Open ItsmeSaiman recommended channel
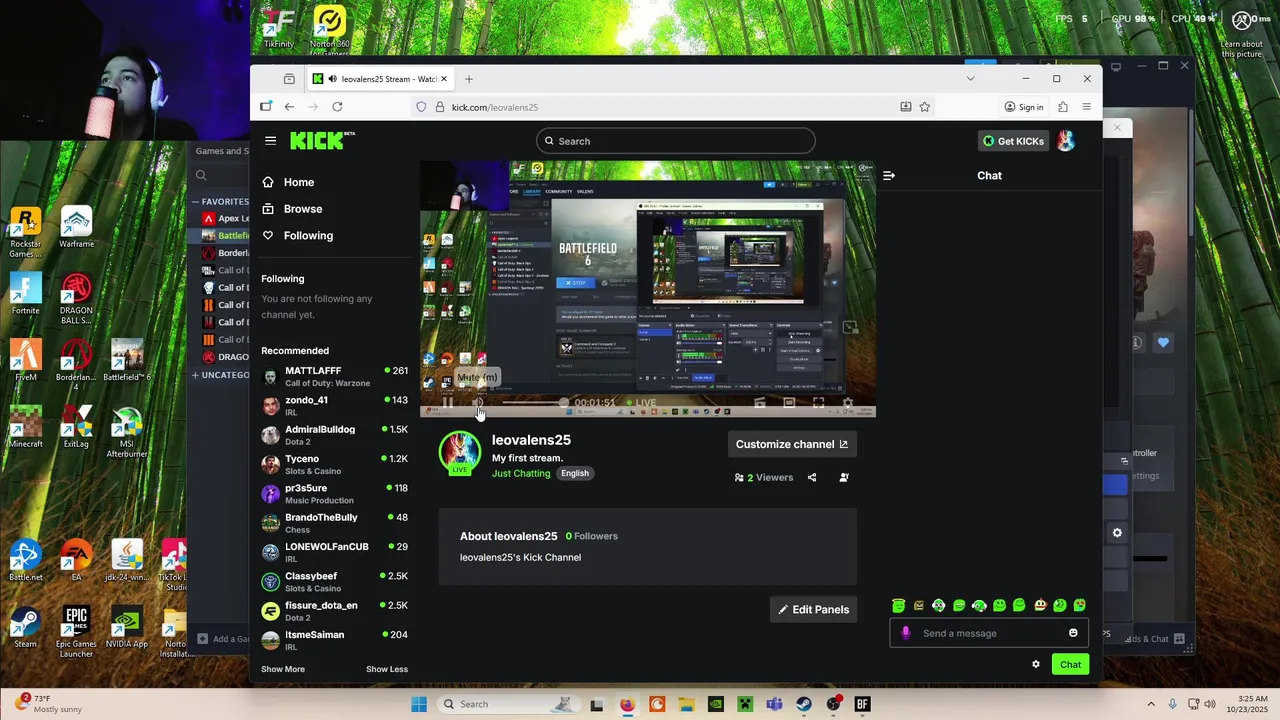The width and height of the screenshot is (1280, 720). pyautogui.click(x=334, y=640)
